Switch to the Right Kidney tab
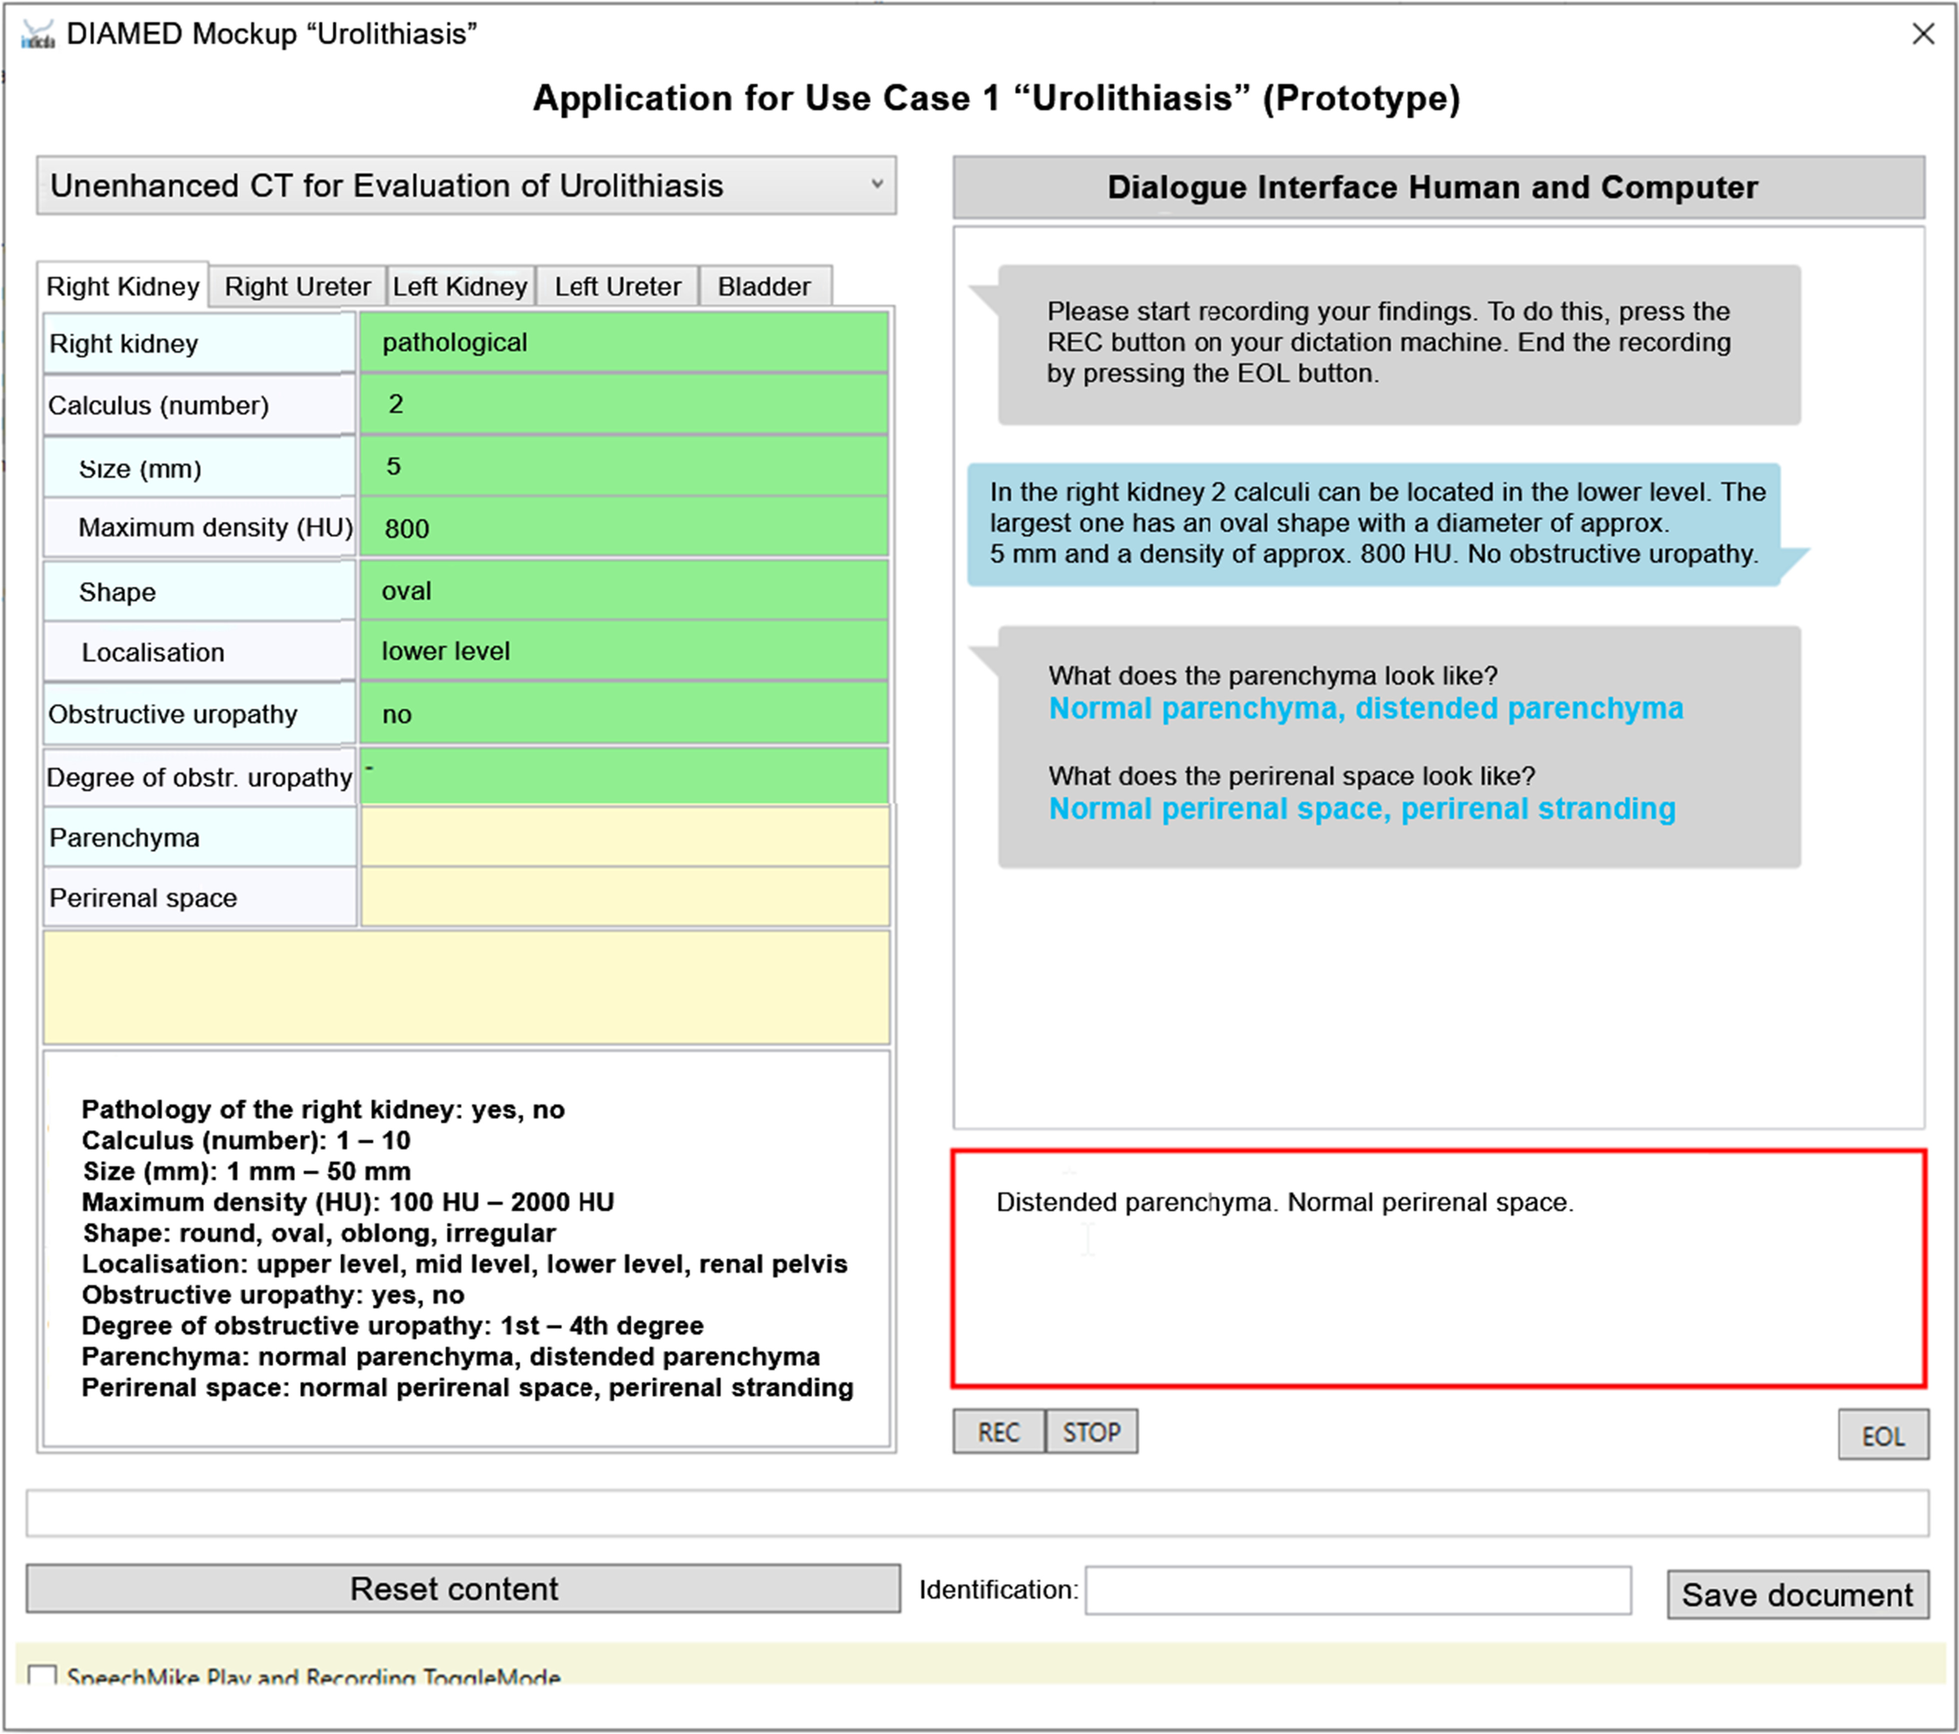Screen dimensions: 1959x1734 click(123, 286)
